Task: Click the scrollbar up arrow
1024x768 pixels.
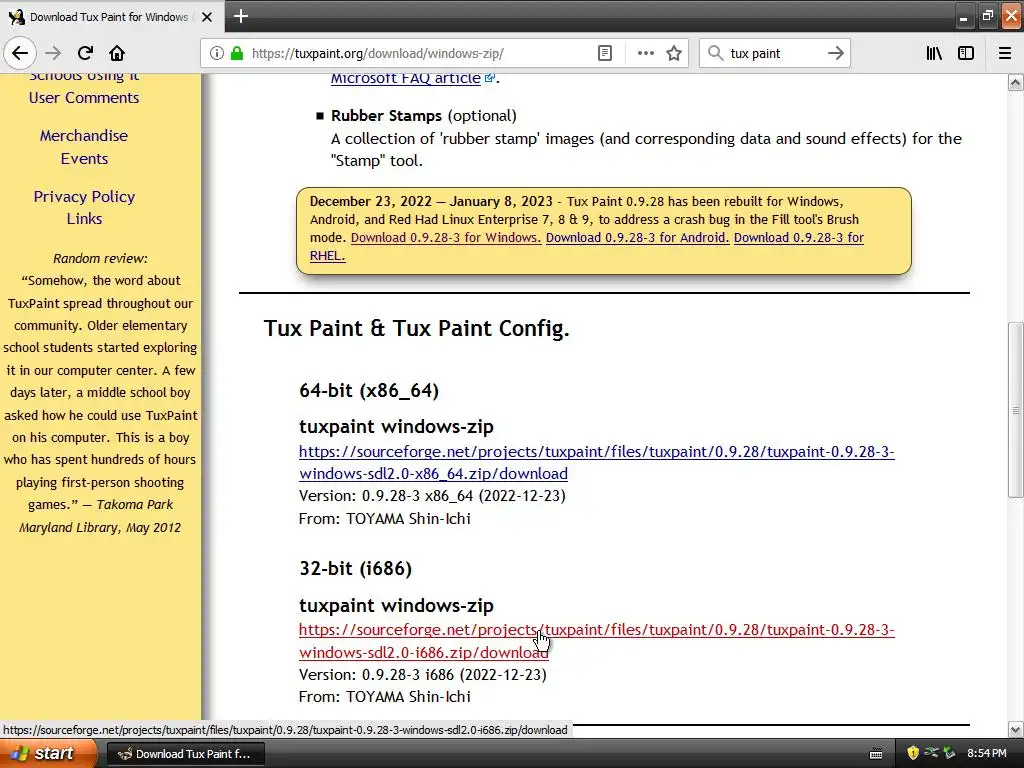Action: pyautogui.click(x=1015, y=82)
